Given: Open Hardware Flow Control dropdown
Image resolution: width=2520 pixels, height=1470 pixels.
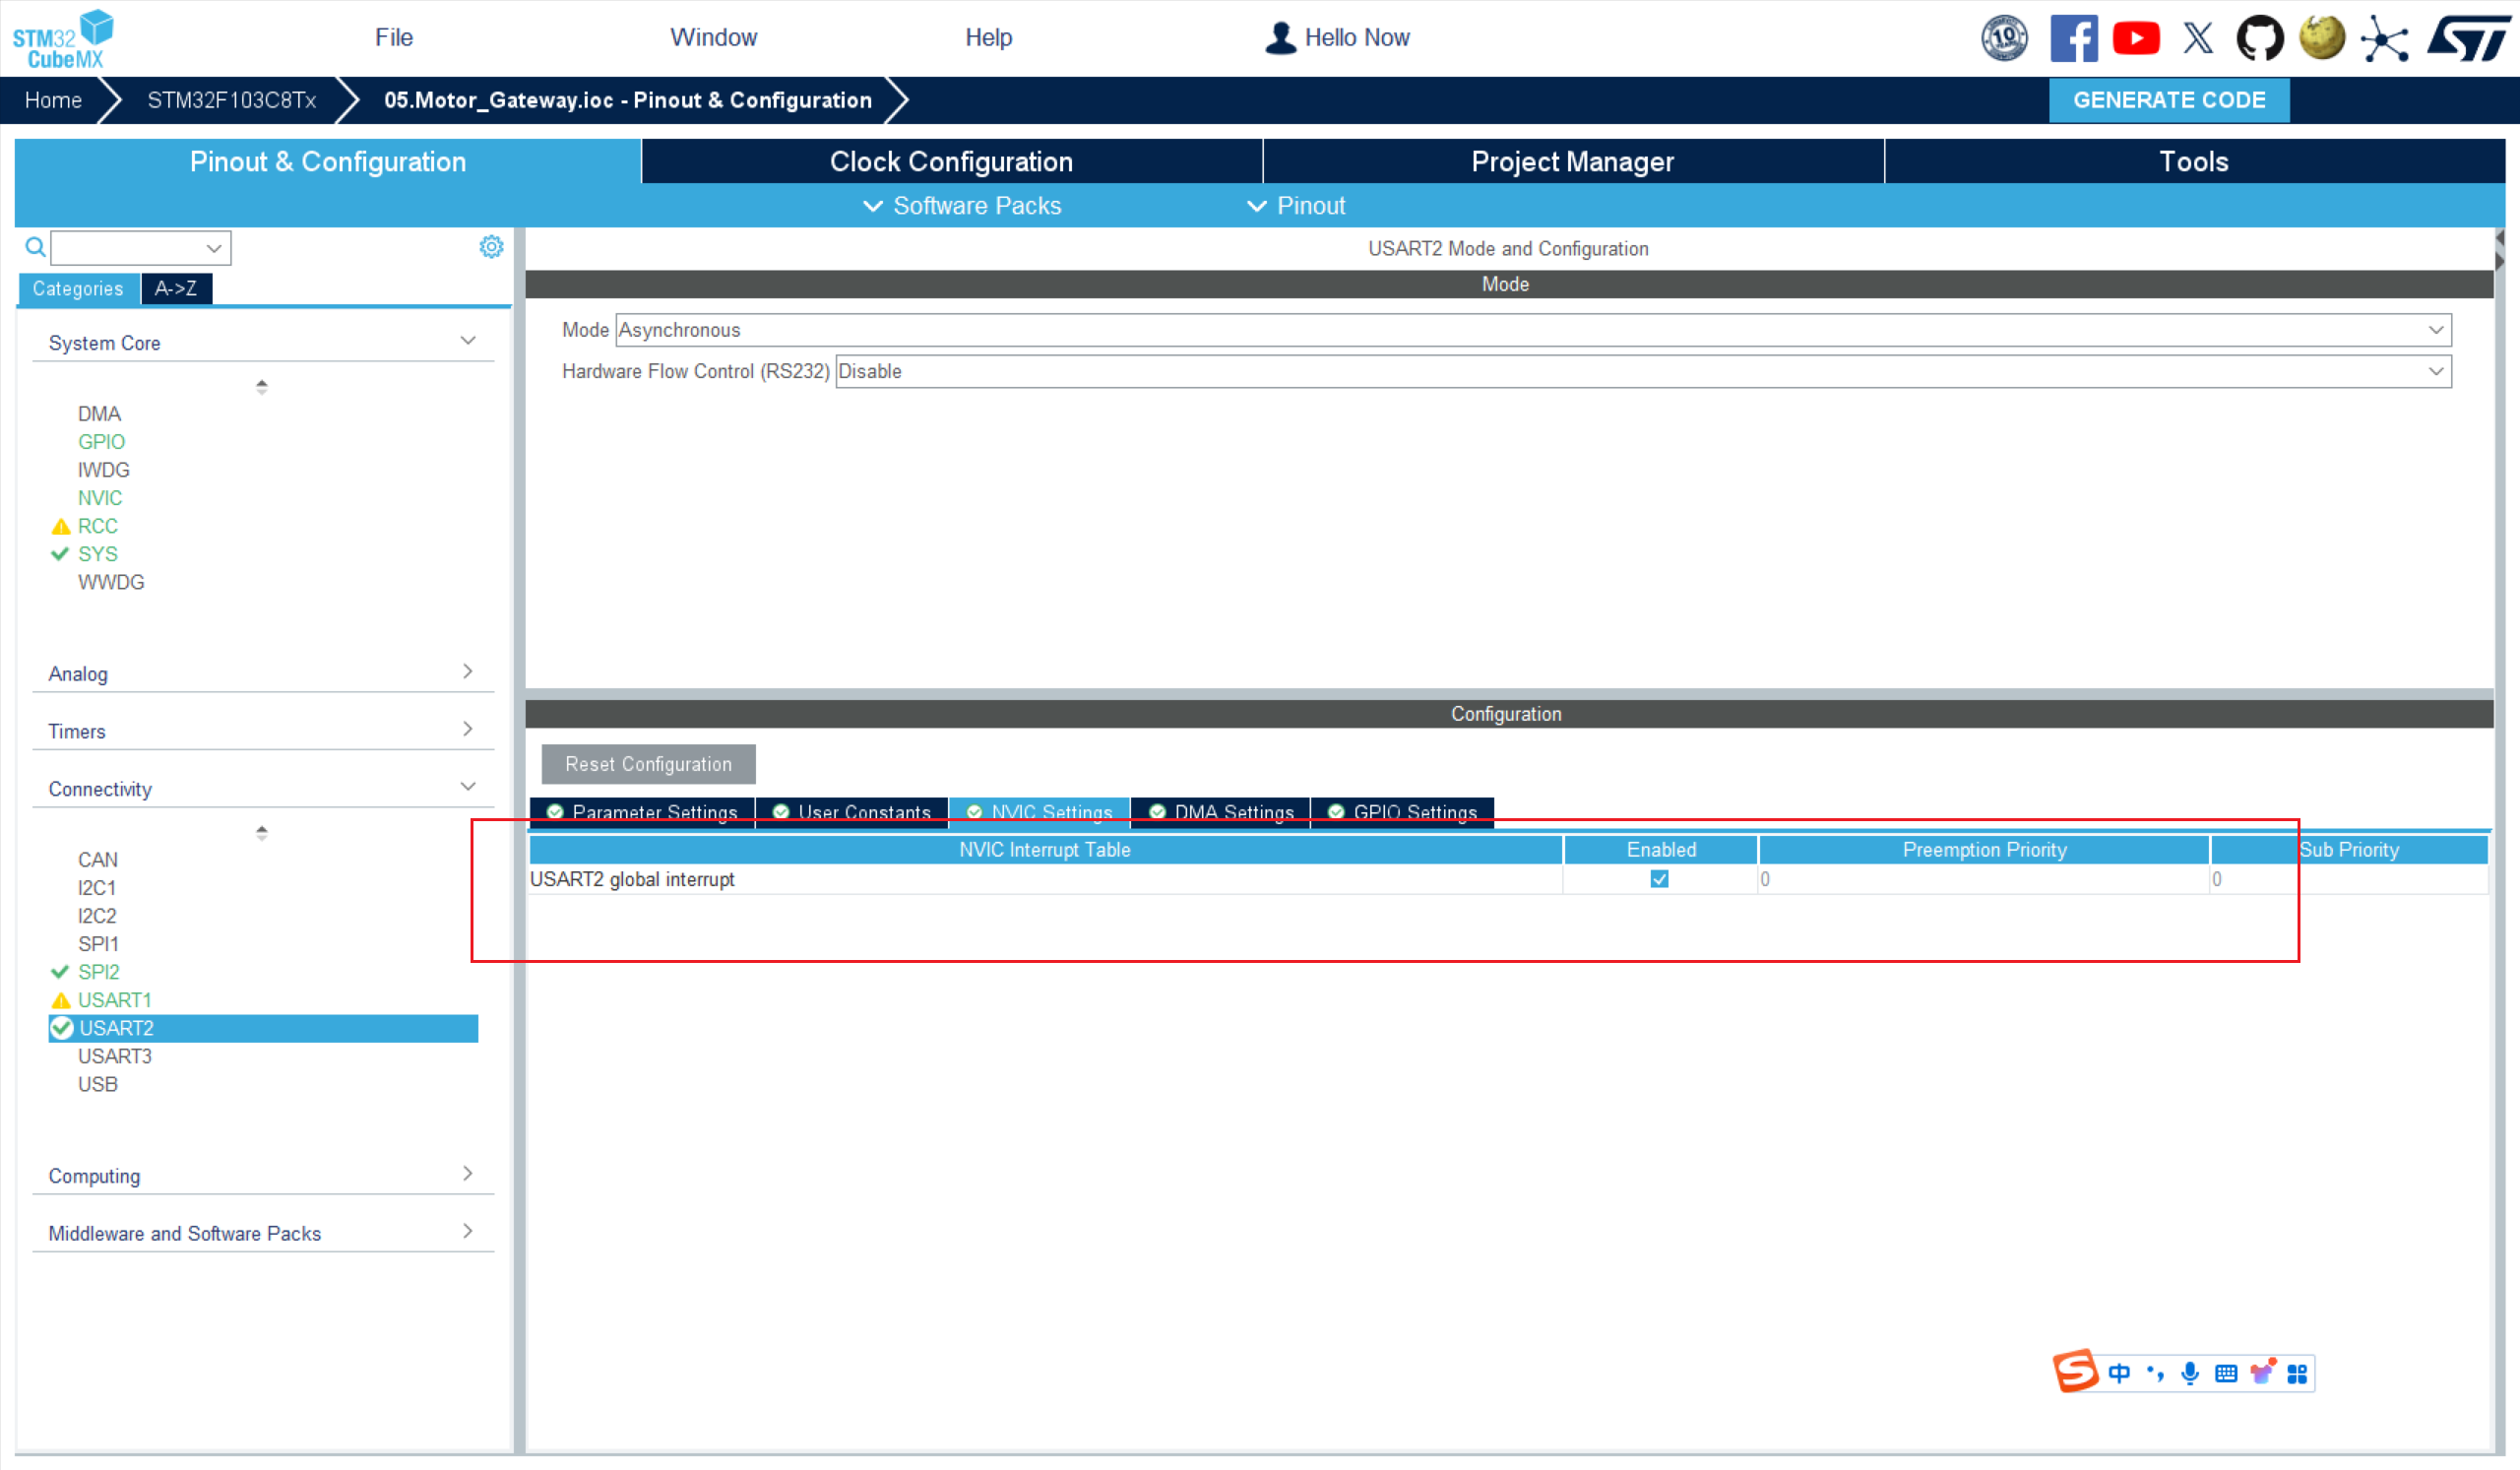Looking at the screenshot, I should [2435, 371].
